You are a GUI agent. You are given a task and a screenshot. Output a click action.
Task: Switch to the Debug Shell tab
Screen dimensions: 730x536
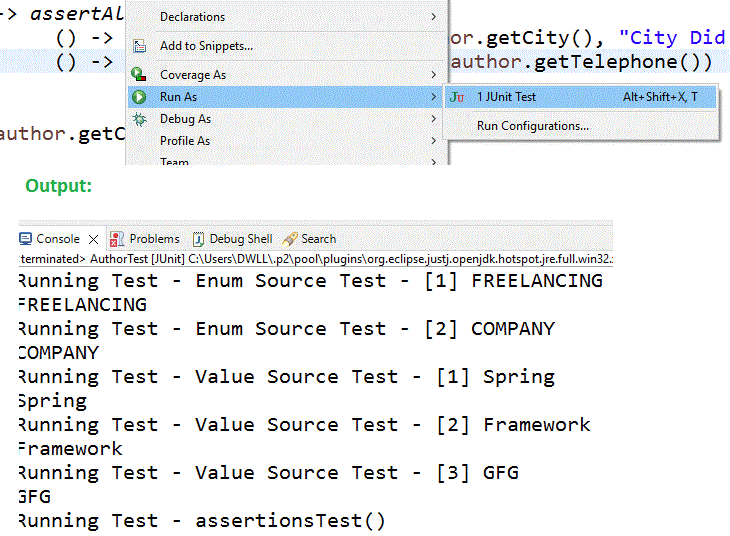pos(232,239)
